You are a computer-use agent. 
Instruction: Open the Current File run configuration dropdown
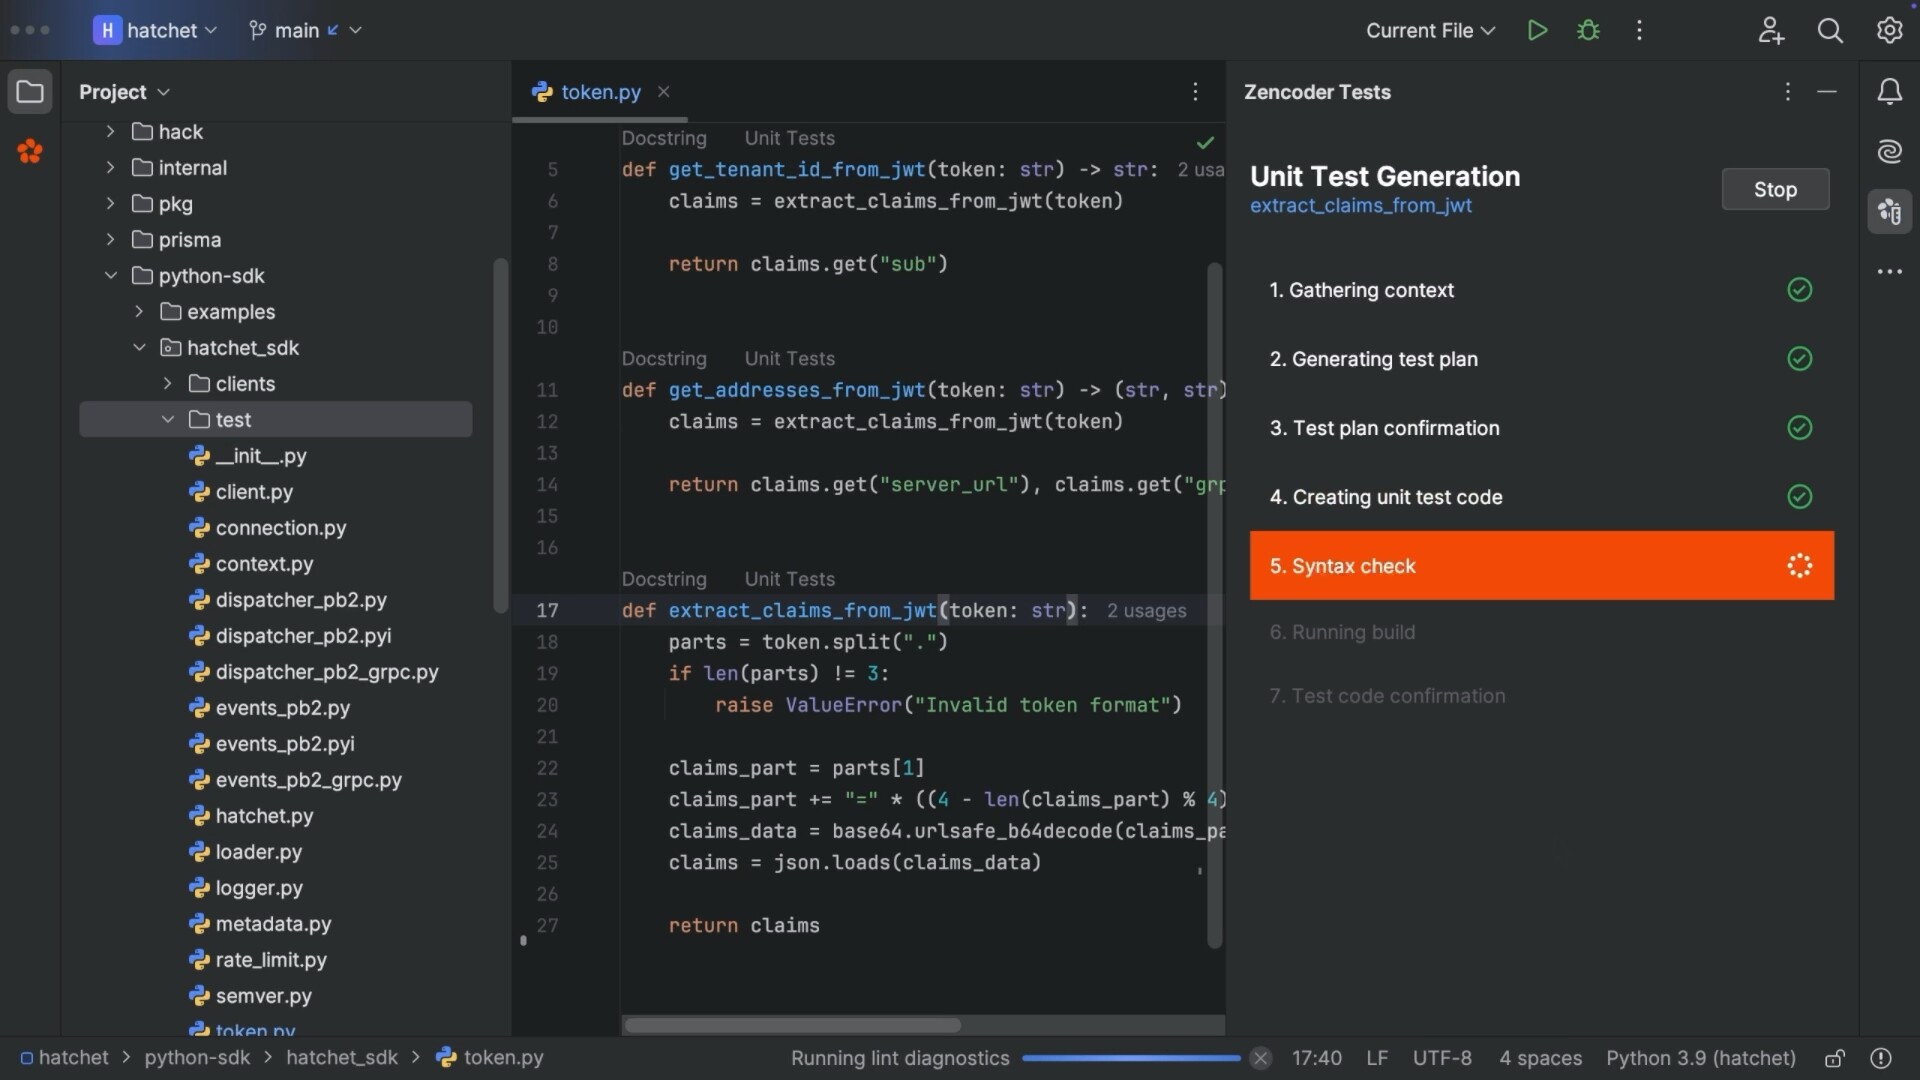1430,30
